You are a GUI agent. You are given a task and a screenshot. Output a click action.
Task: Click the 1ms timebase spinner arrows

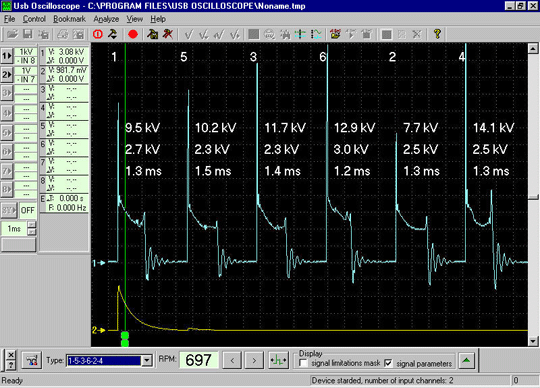point(31,229)
